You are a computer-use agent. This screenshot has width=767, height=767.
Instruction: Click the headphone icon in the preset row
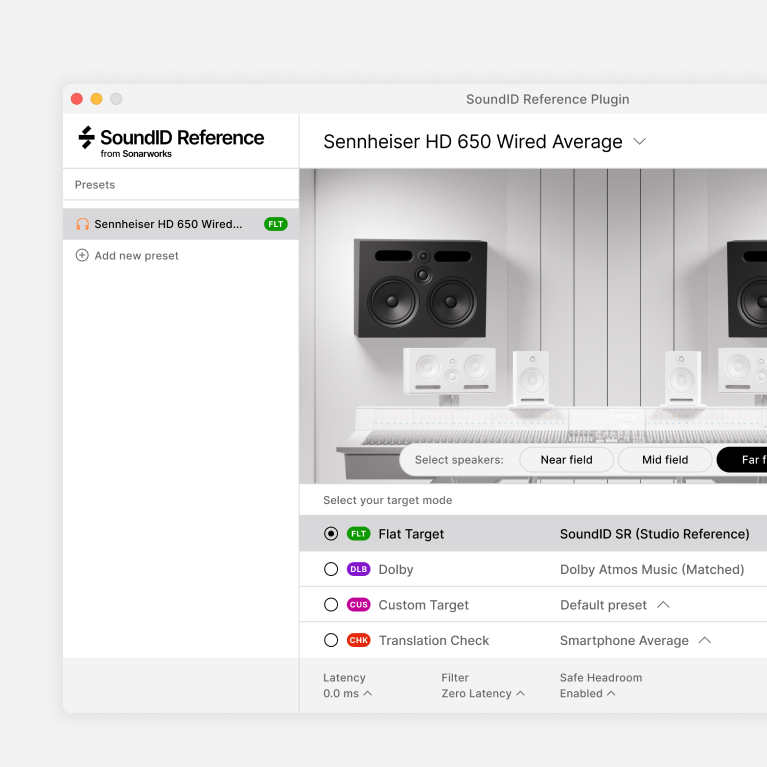82,224
